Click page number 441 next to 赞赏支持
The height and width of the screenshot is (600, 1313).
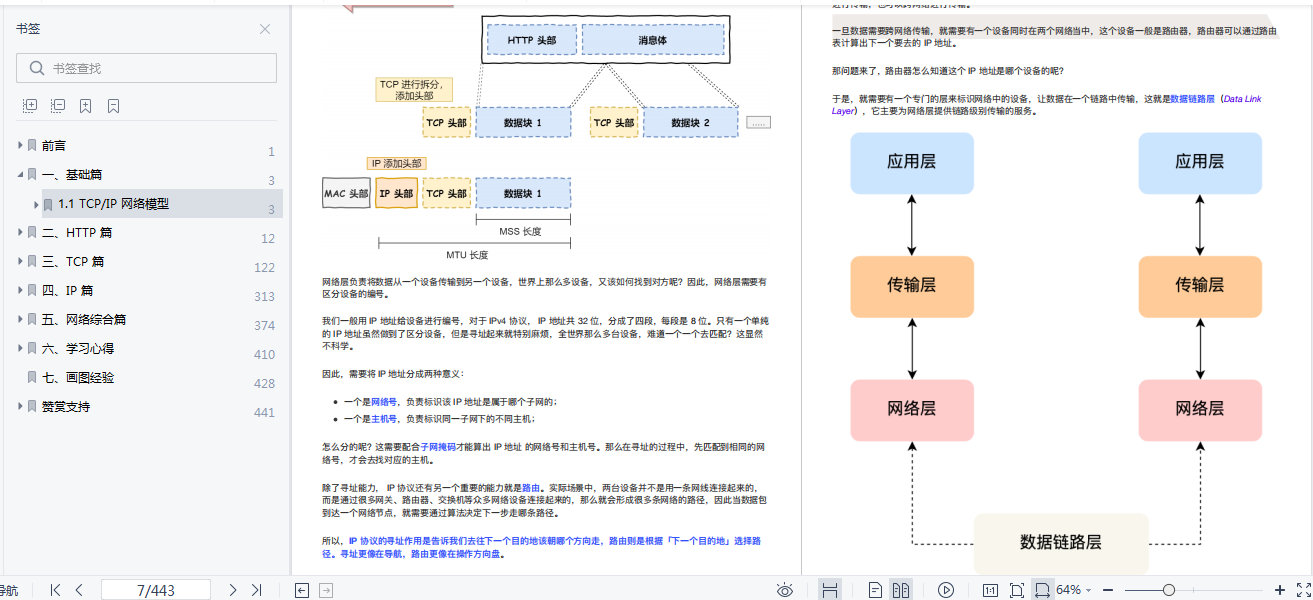(x=264, y=412)
